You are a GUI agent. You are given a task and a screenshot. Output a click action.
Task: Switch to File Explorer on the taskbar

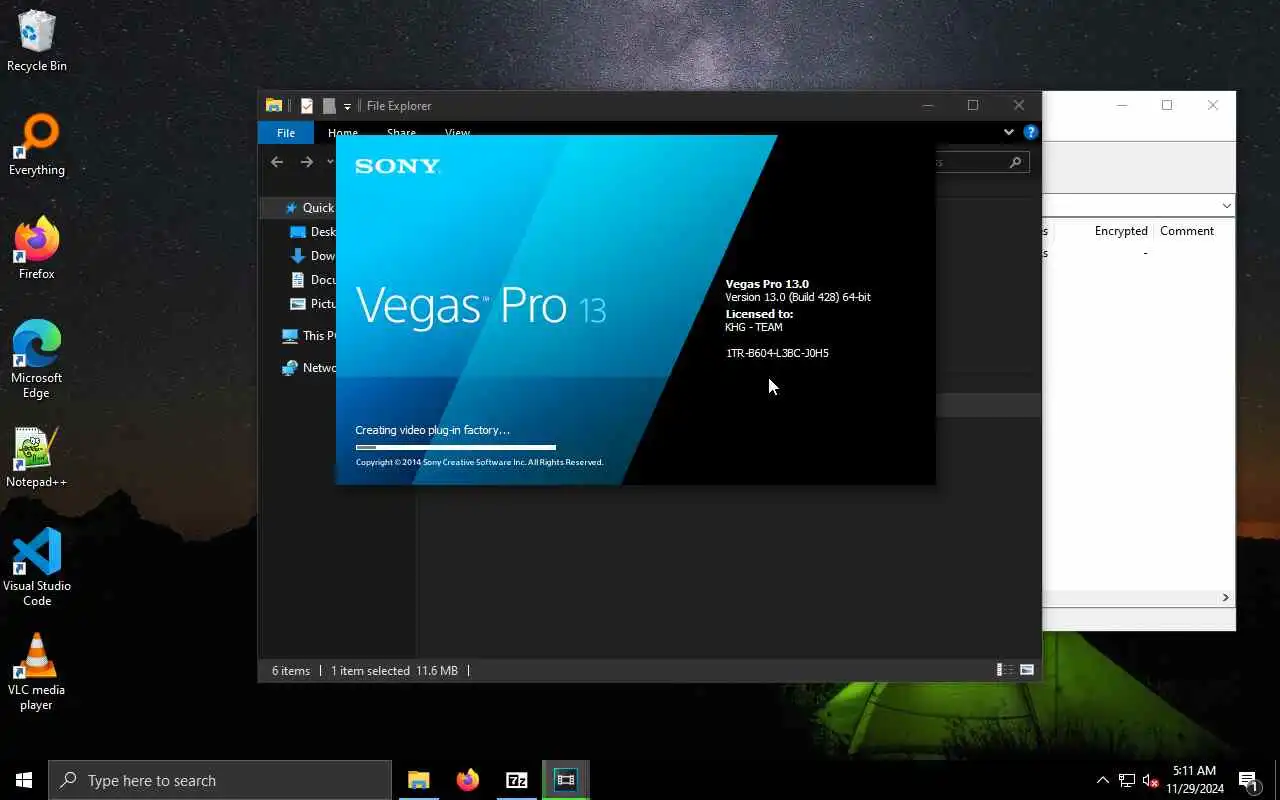coord(419,780)
